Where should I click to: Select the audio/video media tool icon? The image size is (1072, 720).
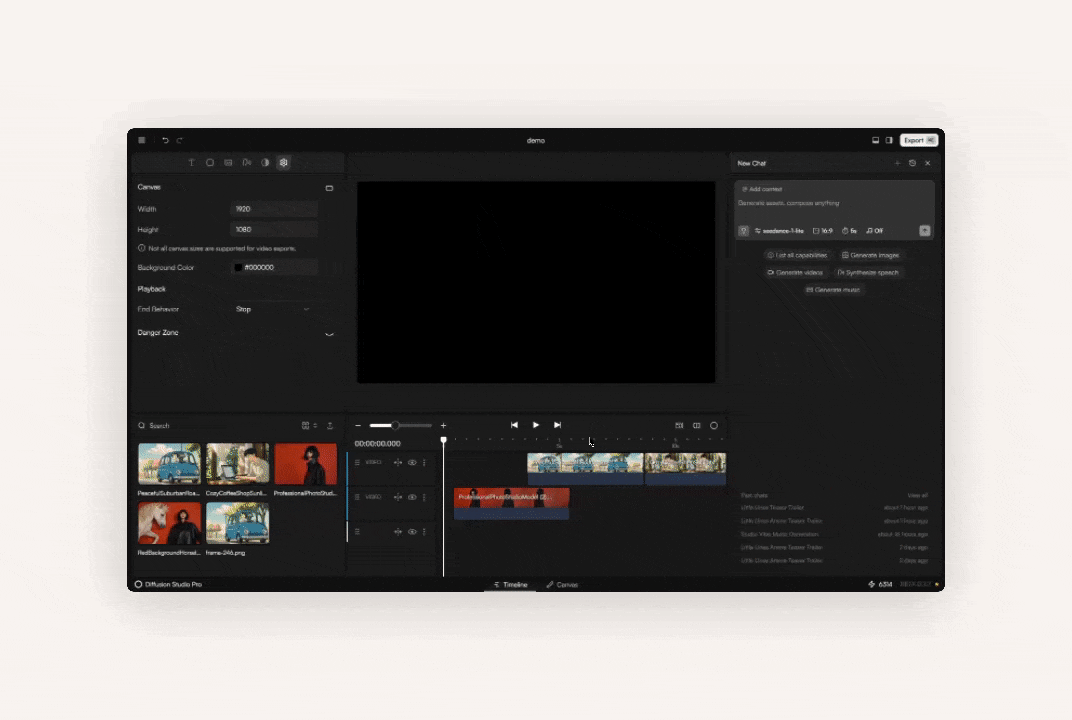[247, 163]
